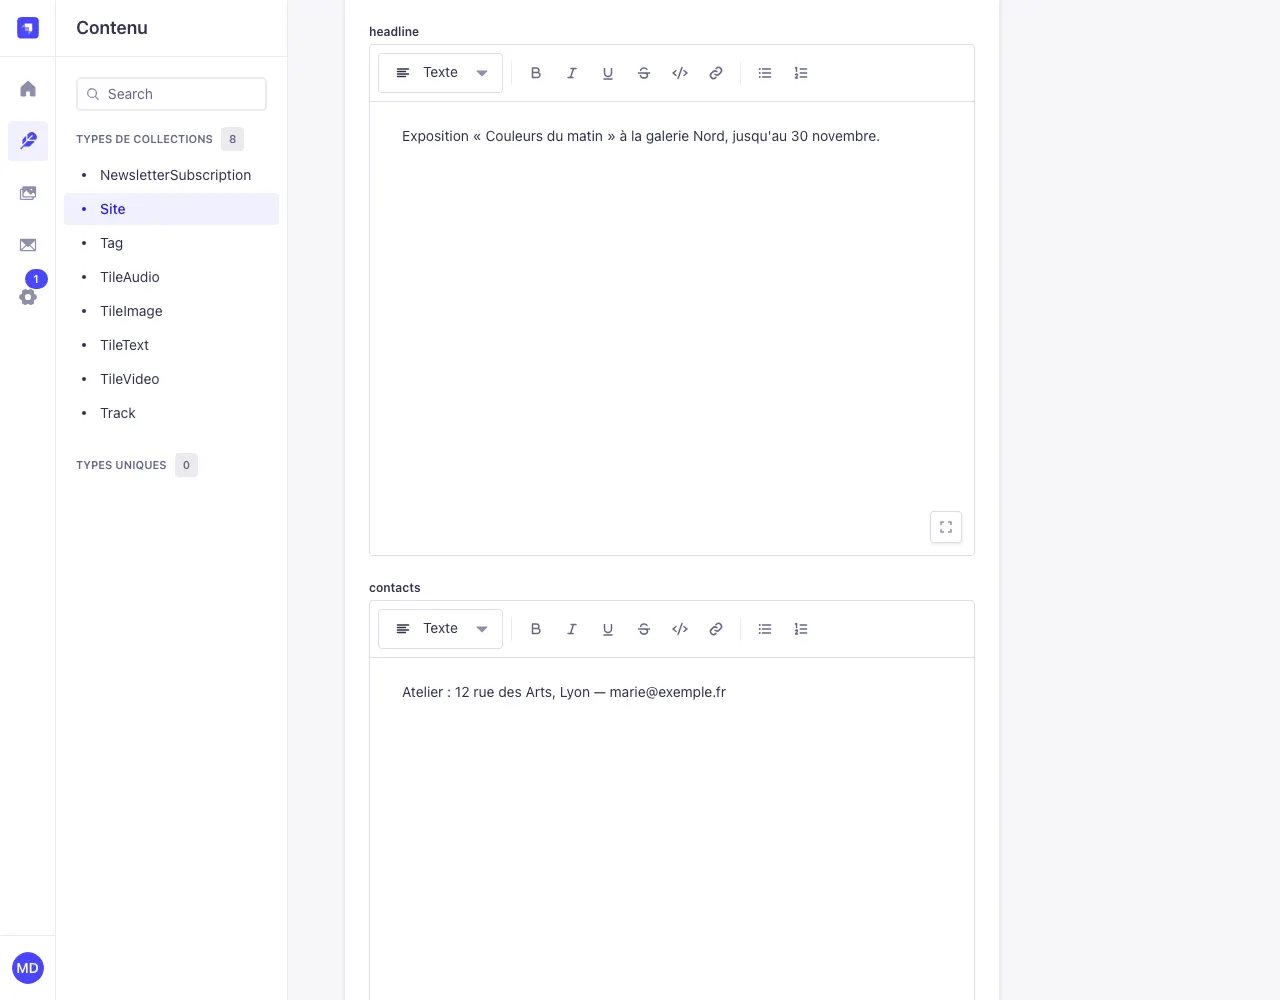
Task: Click the contacts text line
Action: click(564, 692)
